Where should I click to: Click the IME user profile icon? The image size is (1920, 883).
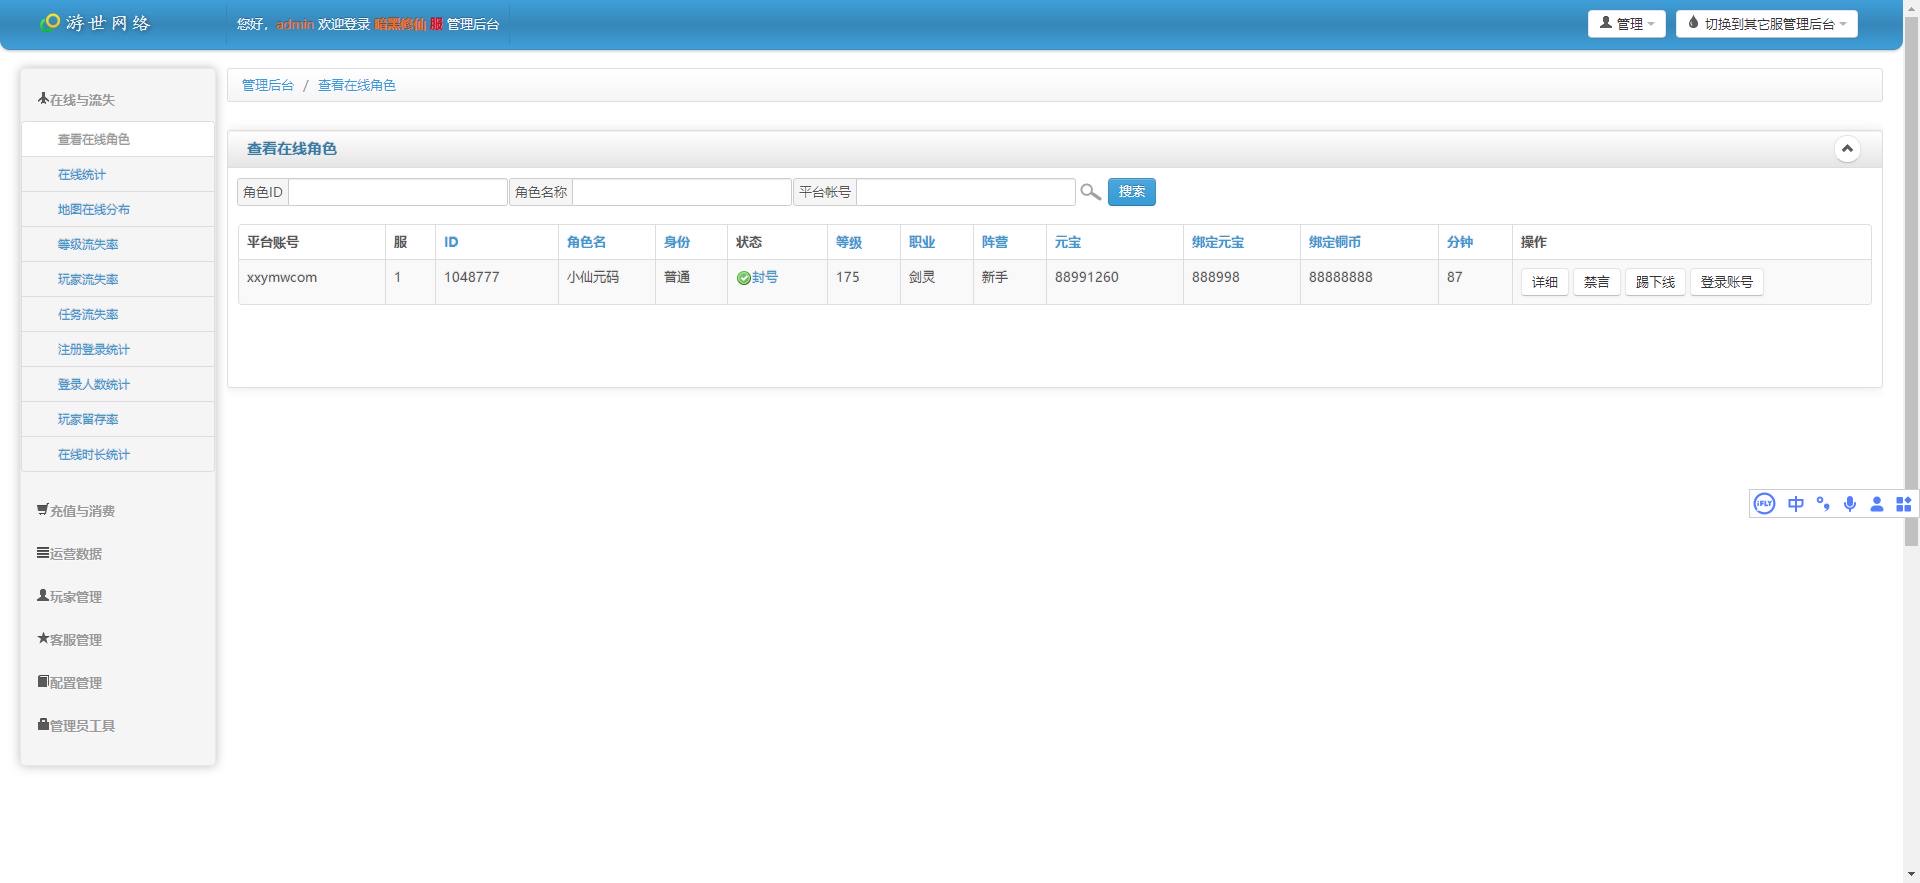1877,504
